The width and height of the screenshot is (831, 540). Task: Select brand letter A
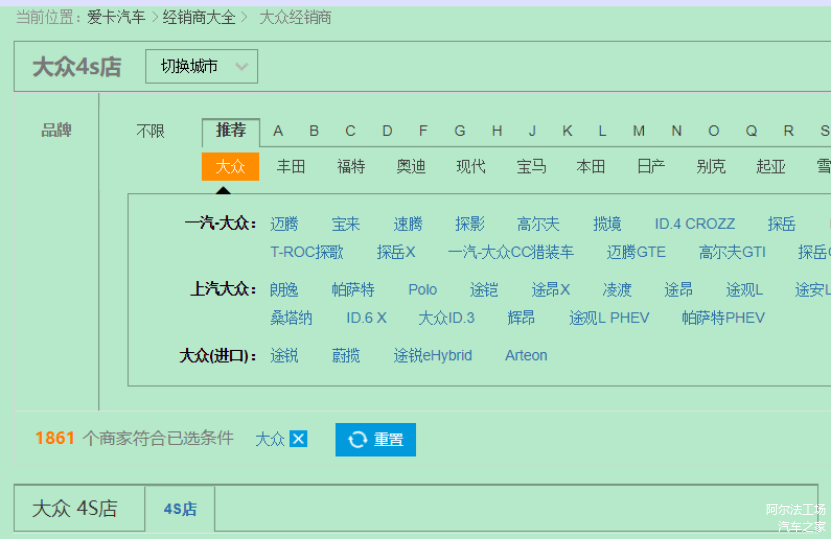click(278, 131)
